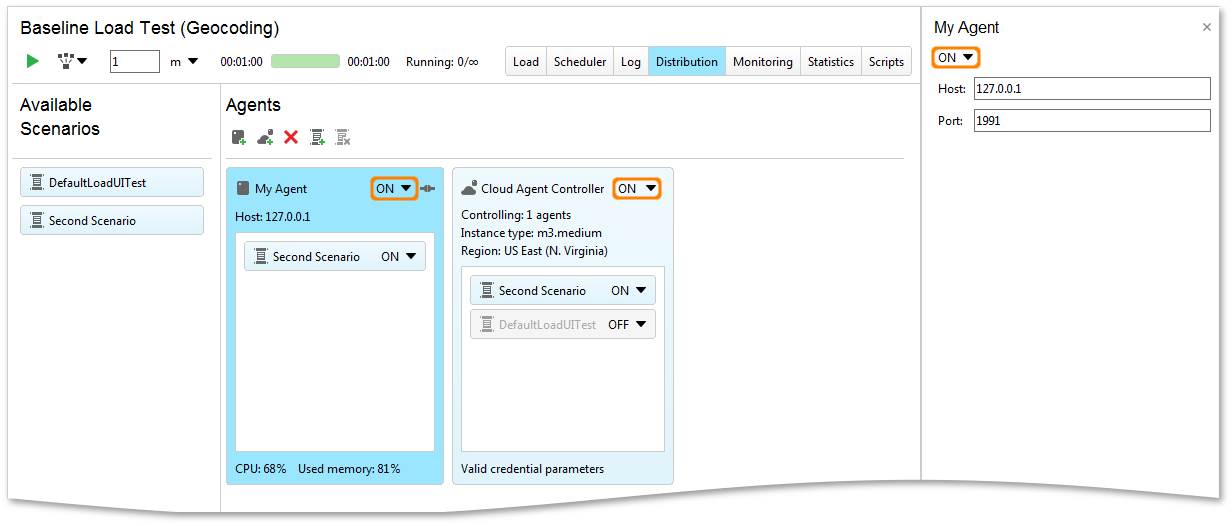Click the connection plug icon on My Agent card
Screen dimensions: 1232x526
tap(428, 188)
